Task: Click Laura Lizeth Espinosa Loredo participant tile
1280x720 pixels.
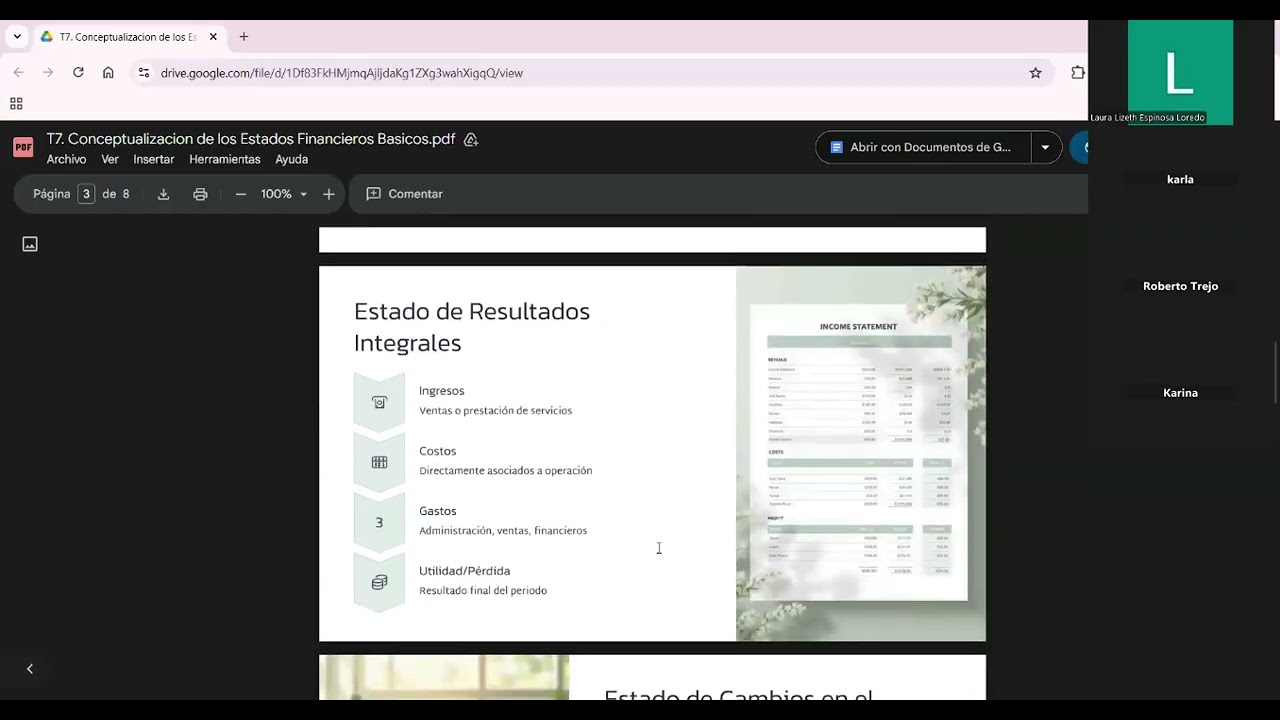Action: (1180, 72)
